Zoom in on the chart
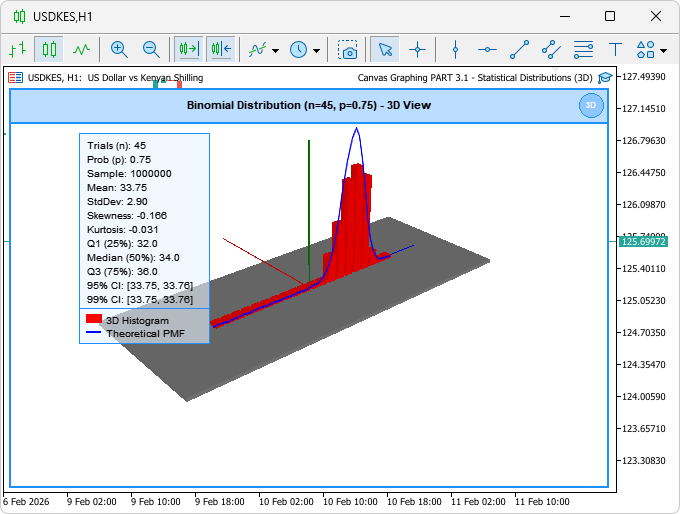The width and height of the screenshot is (680, 514). click(119, 49)
